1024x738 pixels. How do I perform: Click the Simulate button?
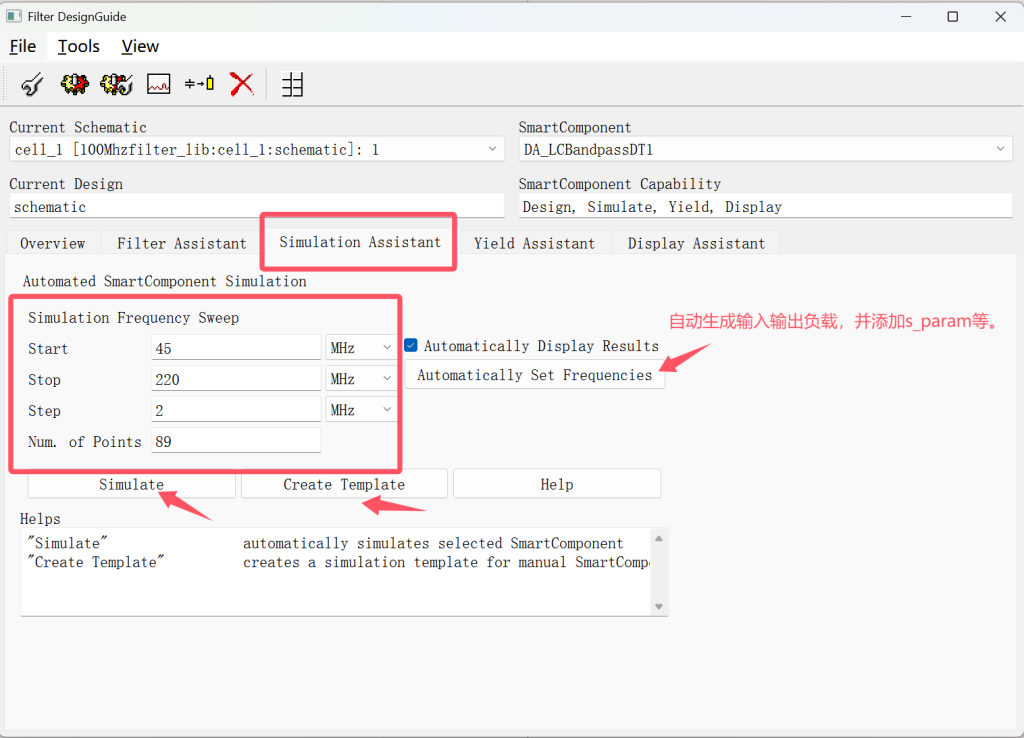point(131,484)
